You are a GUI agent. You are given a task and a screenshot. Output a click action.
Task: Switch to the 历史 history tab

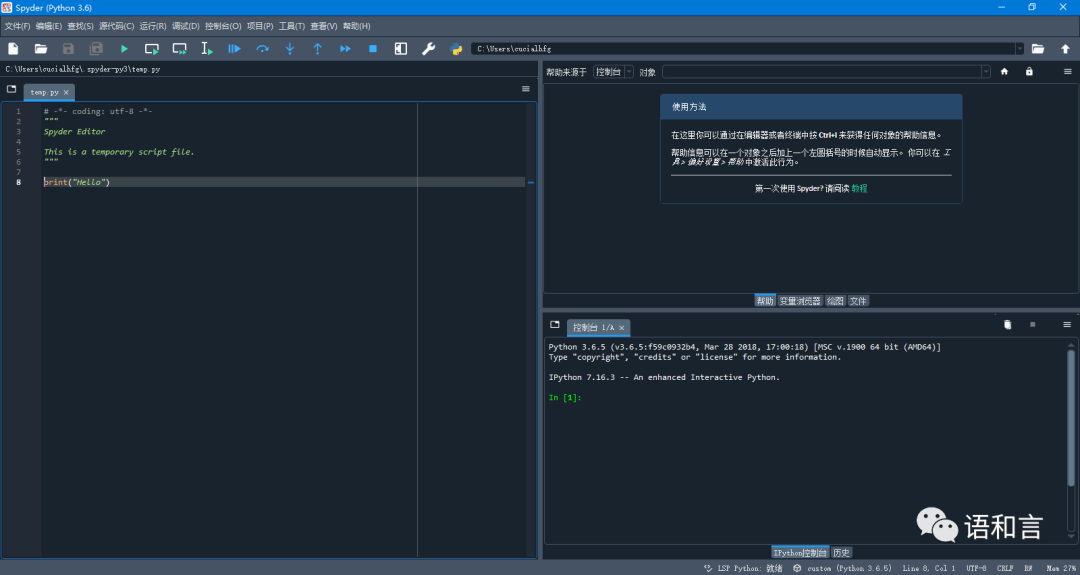[x=841, y=553]
